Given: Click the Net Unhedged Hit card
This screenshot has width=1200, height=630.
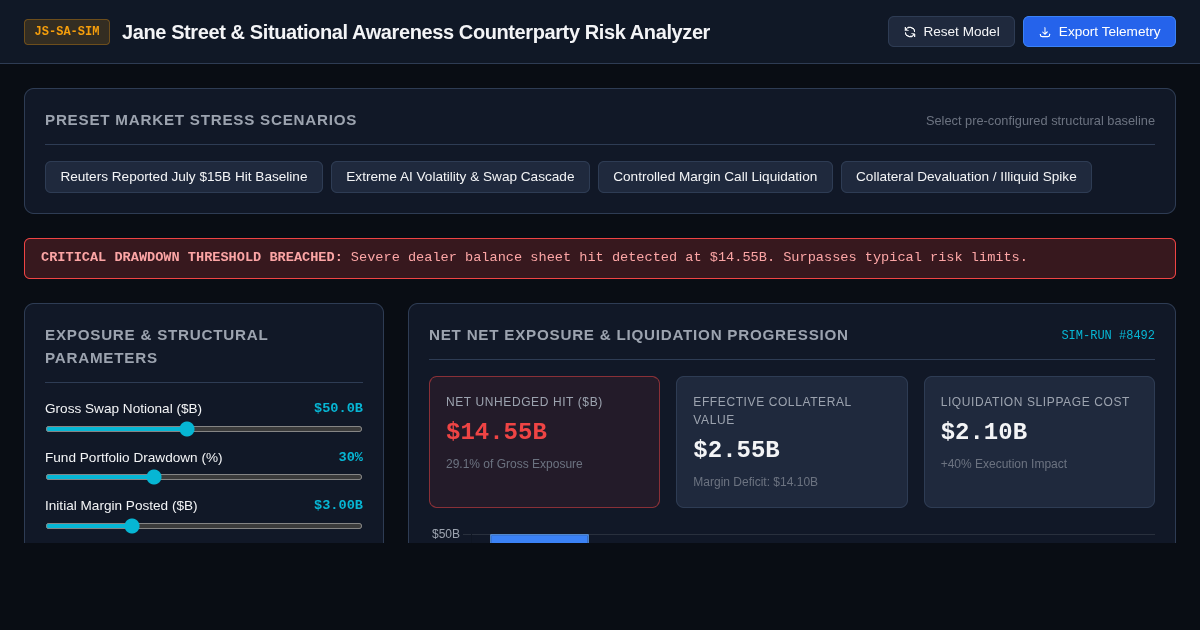Looking at the screenshot, I should pyautogui.click(x=544, y=442).
